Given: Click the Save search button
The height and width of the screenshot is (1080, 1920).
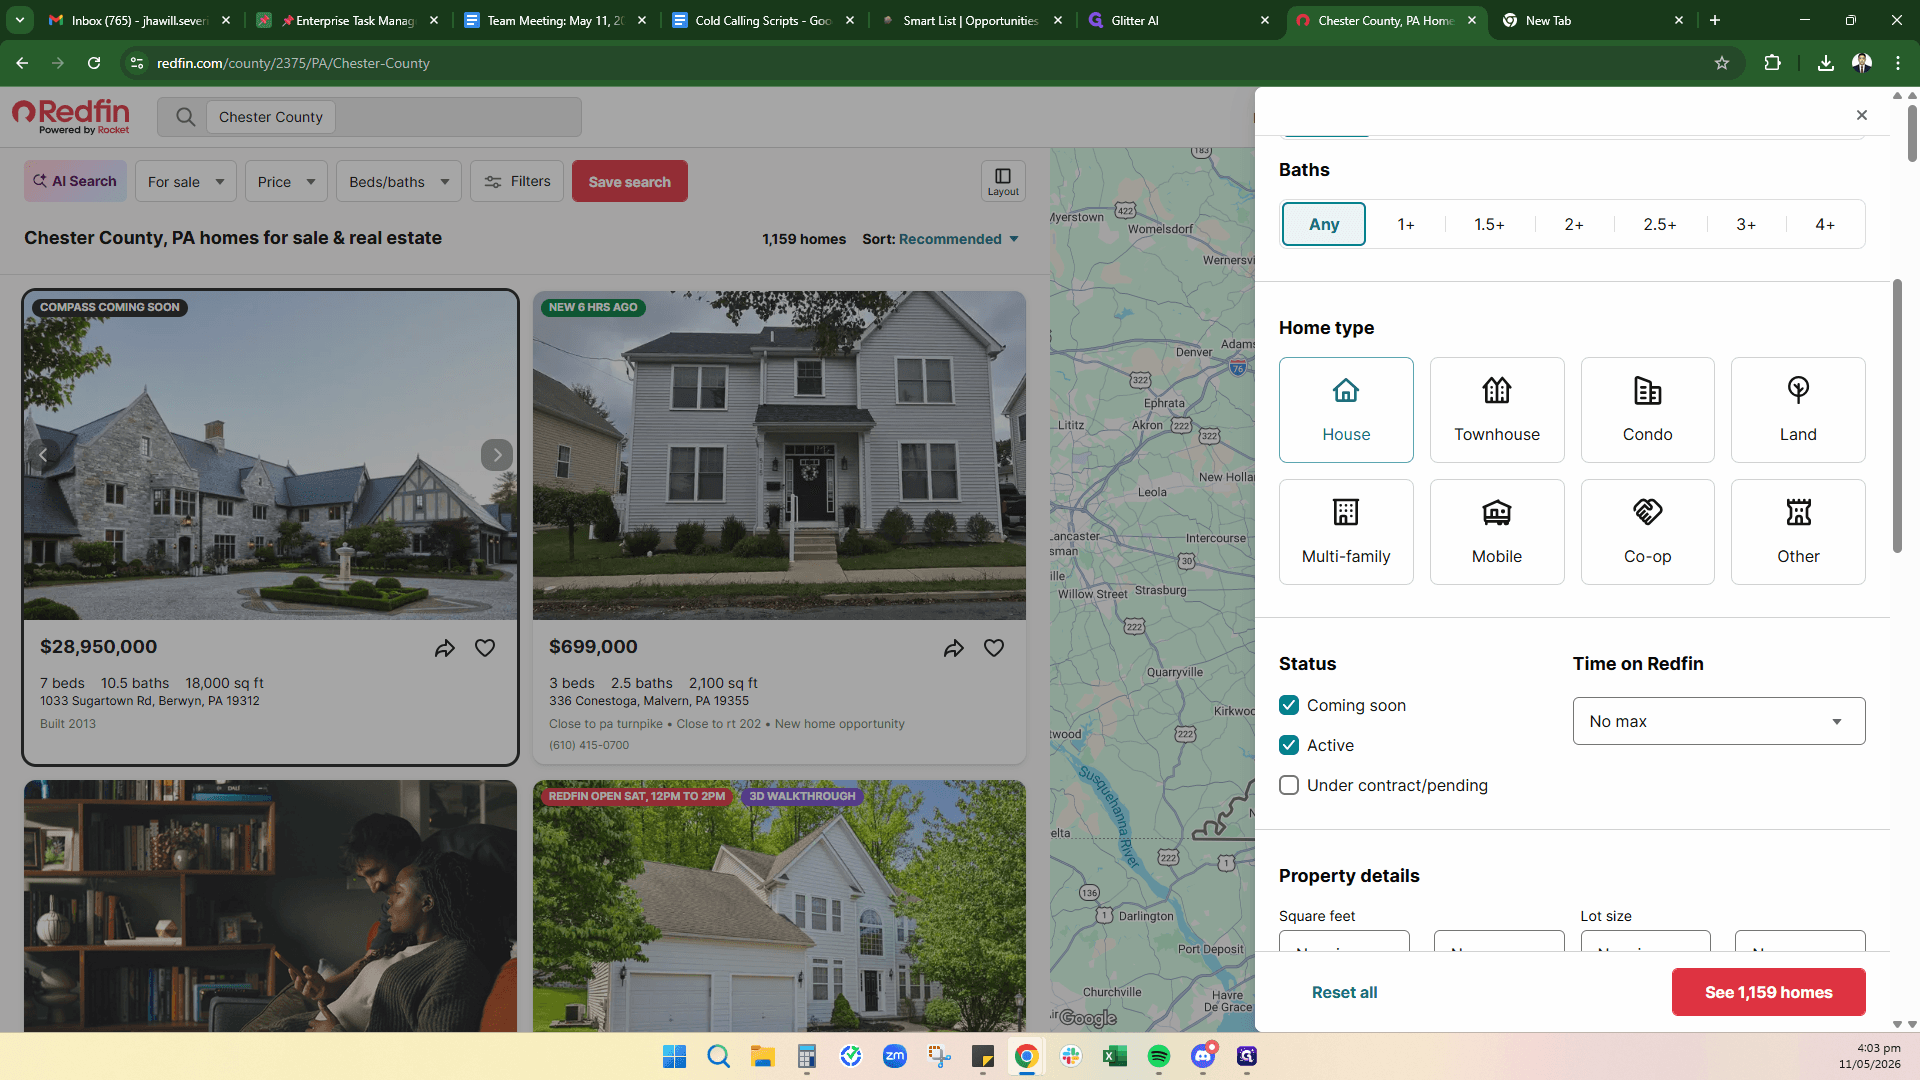Looking at the screenshot, I should click(630, 181).
